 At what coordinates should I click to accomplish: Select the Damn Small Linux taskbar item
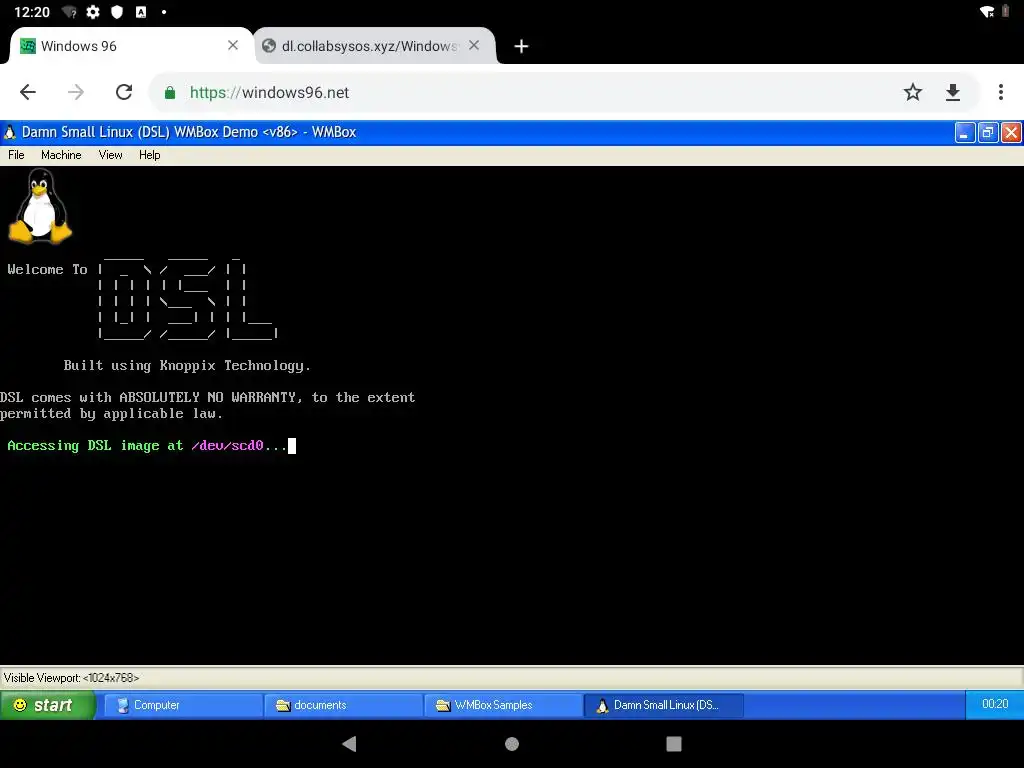[664, 705]
